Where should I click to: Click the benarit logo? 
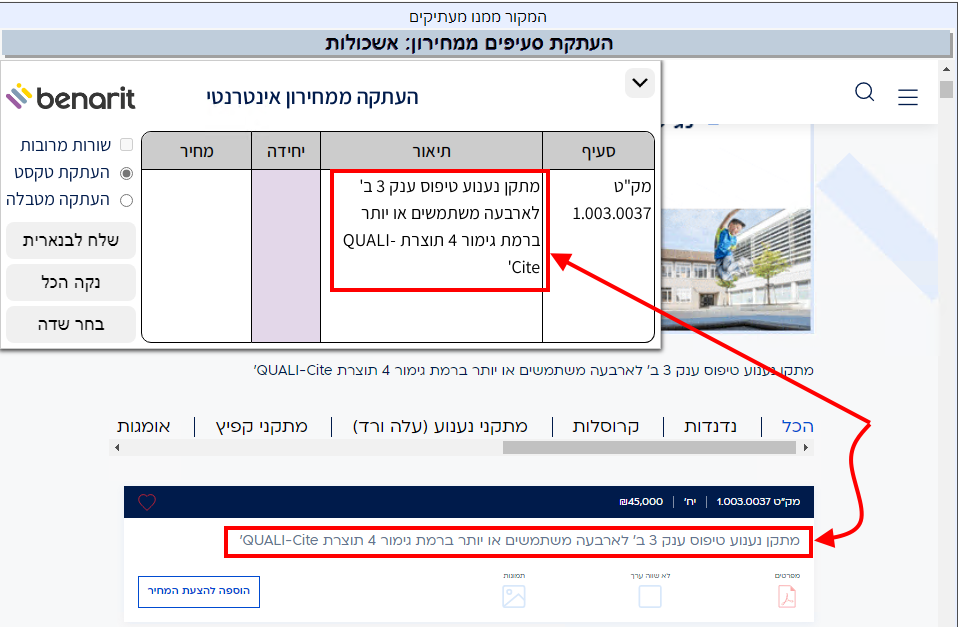point(71,97)
